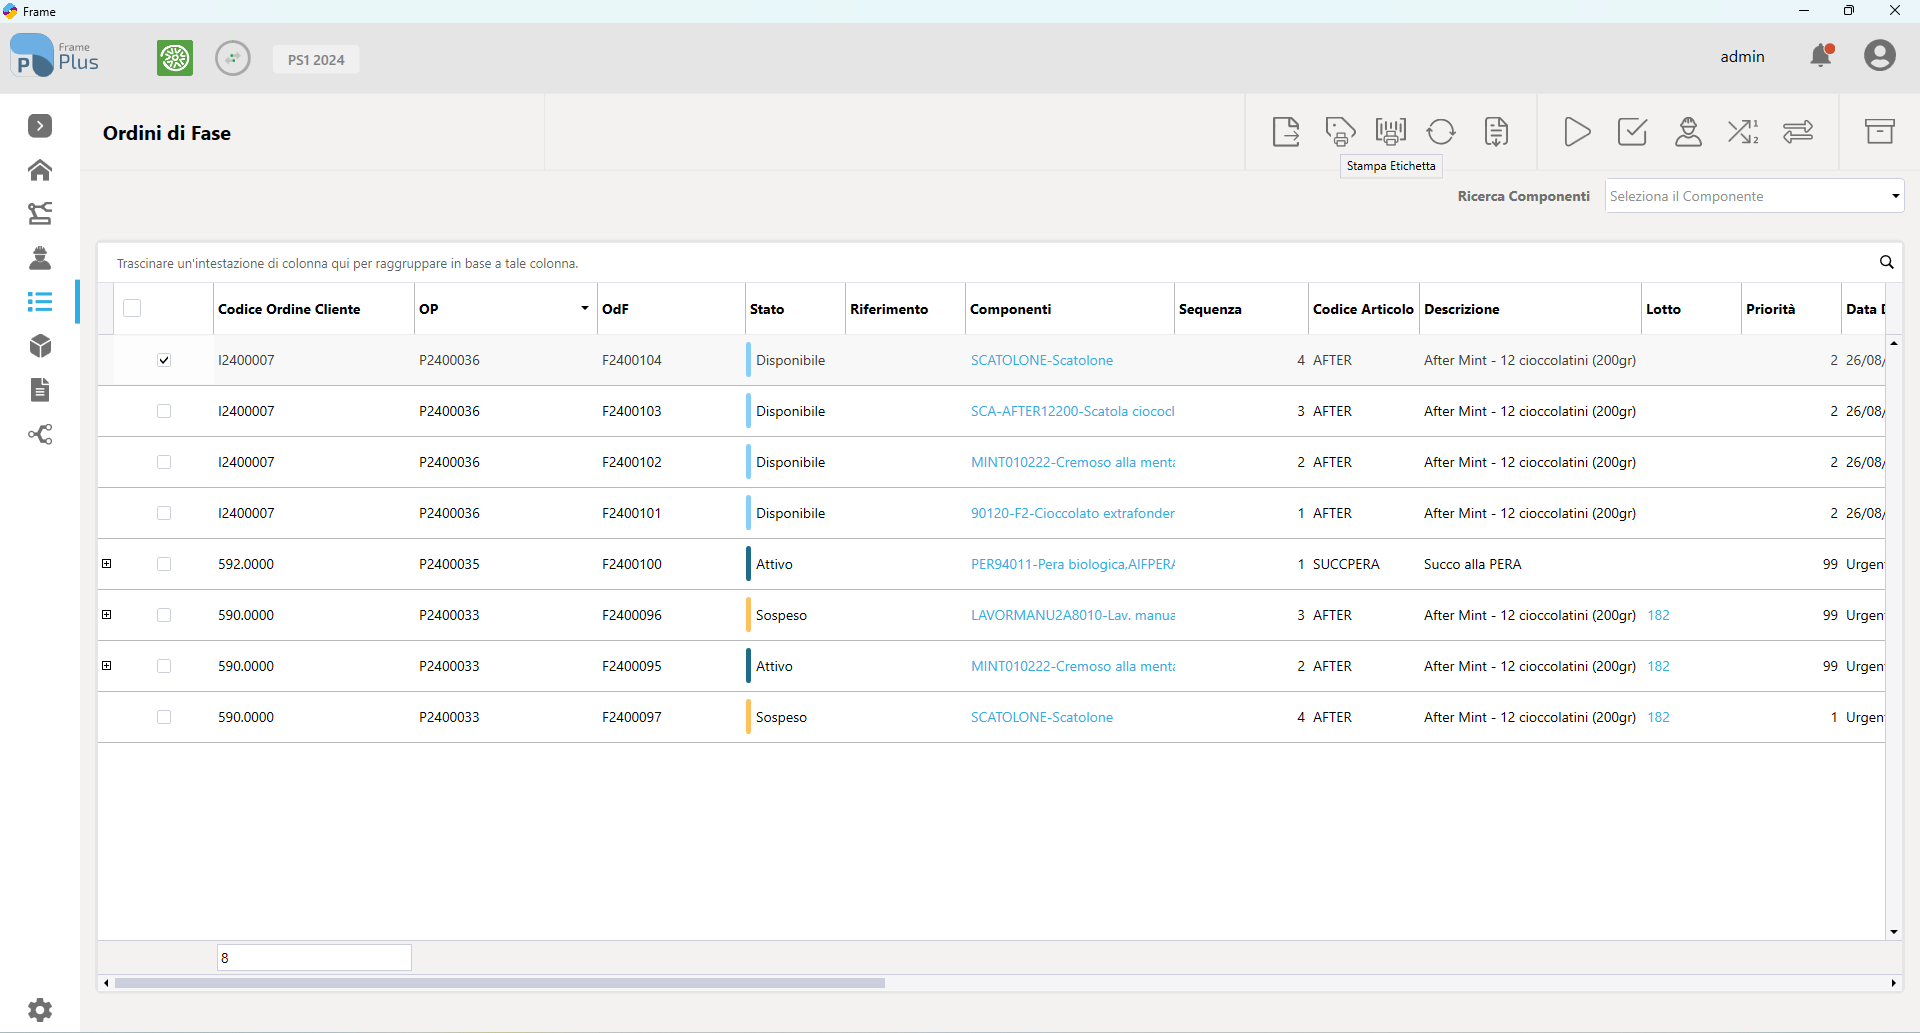Image resolution: width=1920 pixels, height=1033 pixels.
Task: Click the round status icon beside PS1 2024
Action: [x=233, y=58]
